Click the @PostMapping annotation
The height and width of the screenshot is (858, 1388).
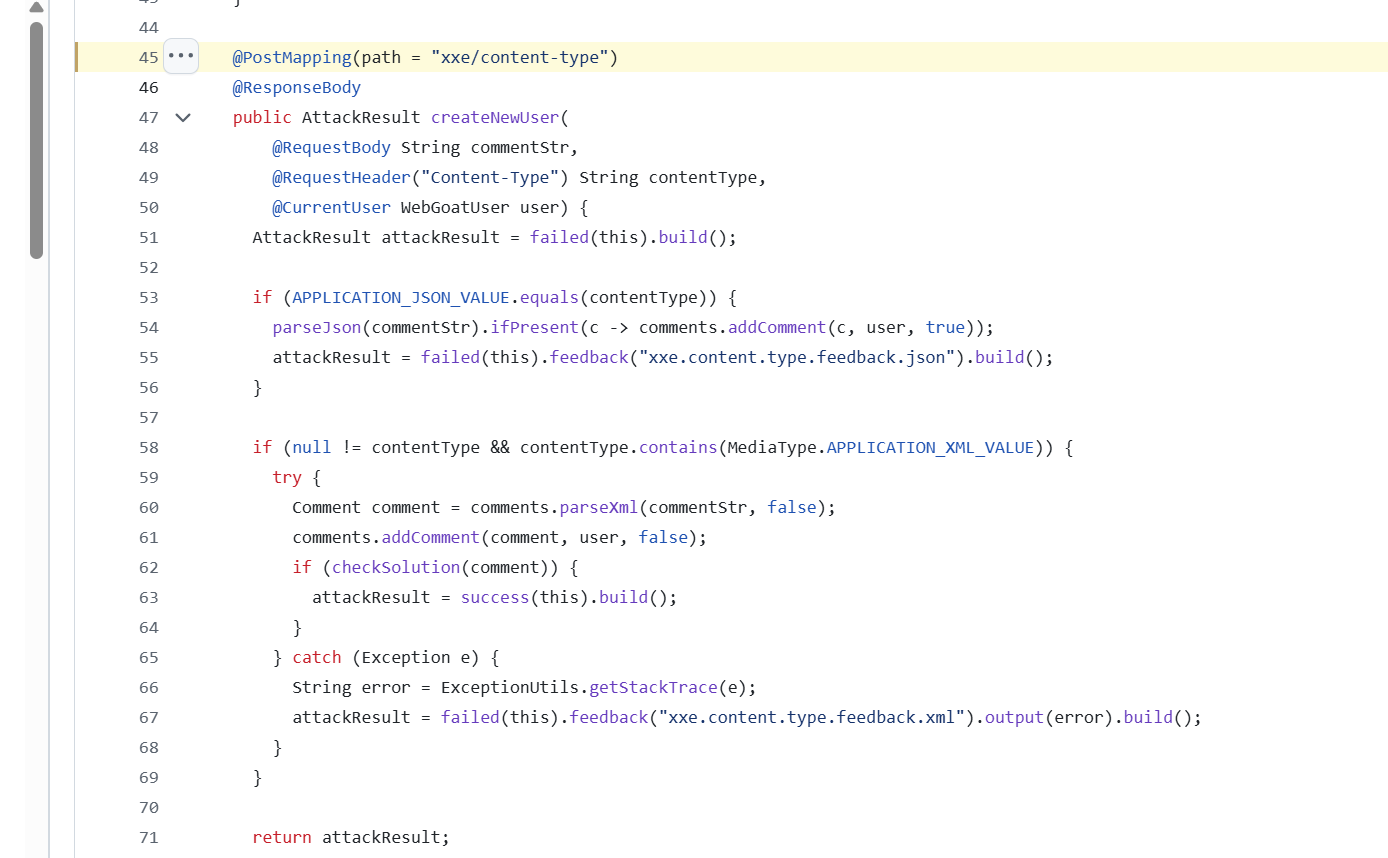tap(292, 57)
